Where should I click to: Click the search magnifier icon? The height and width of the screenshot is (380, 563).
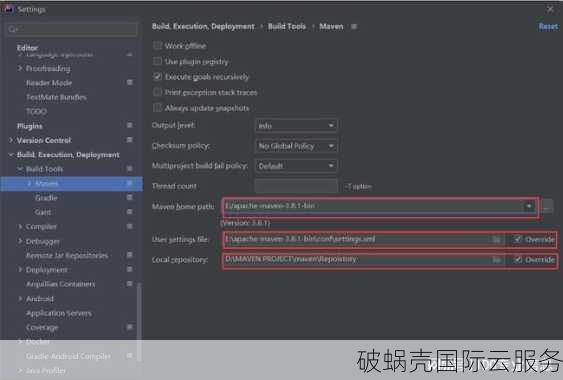(x=13, y=29)
